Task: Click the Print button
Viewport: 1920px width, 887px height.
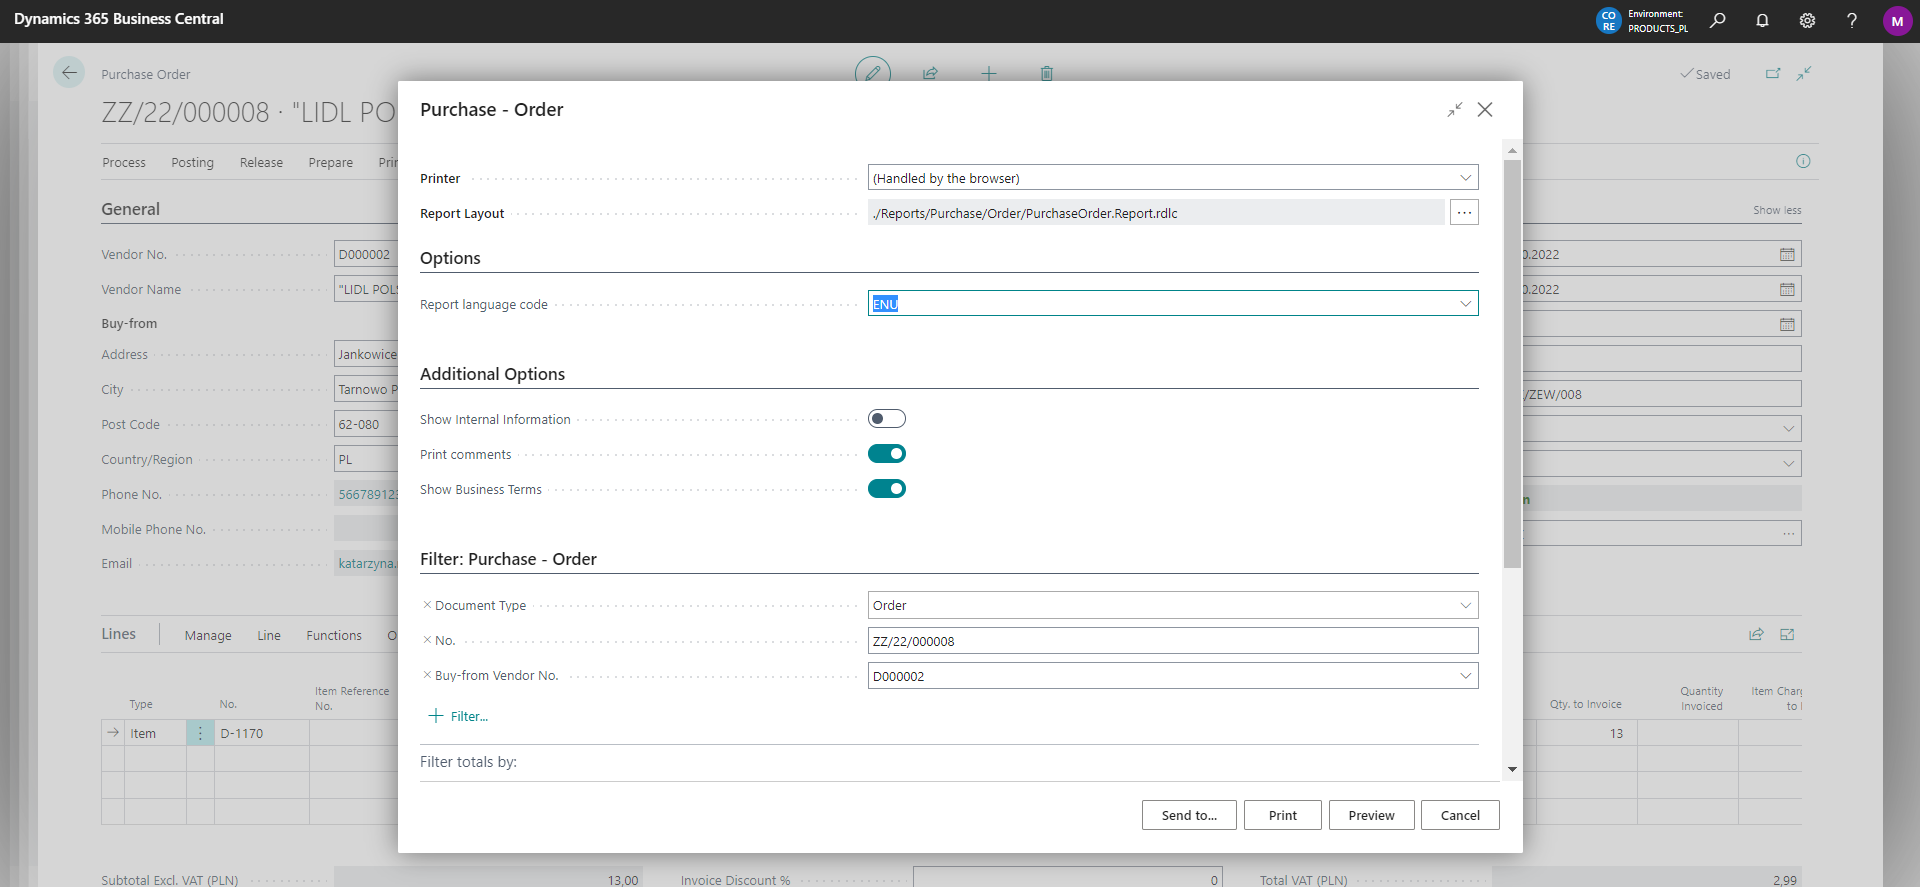Action: 1283,815
